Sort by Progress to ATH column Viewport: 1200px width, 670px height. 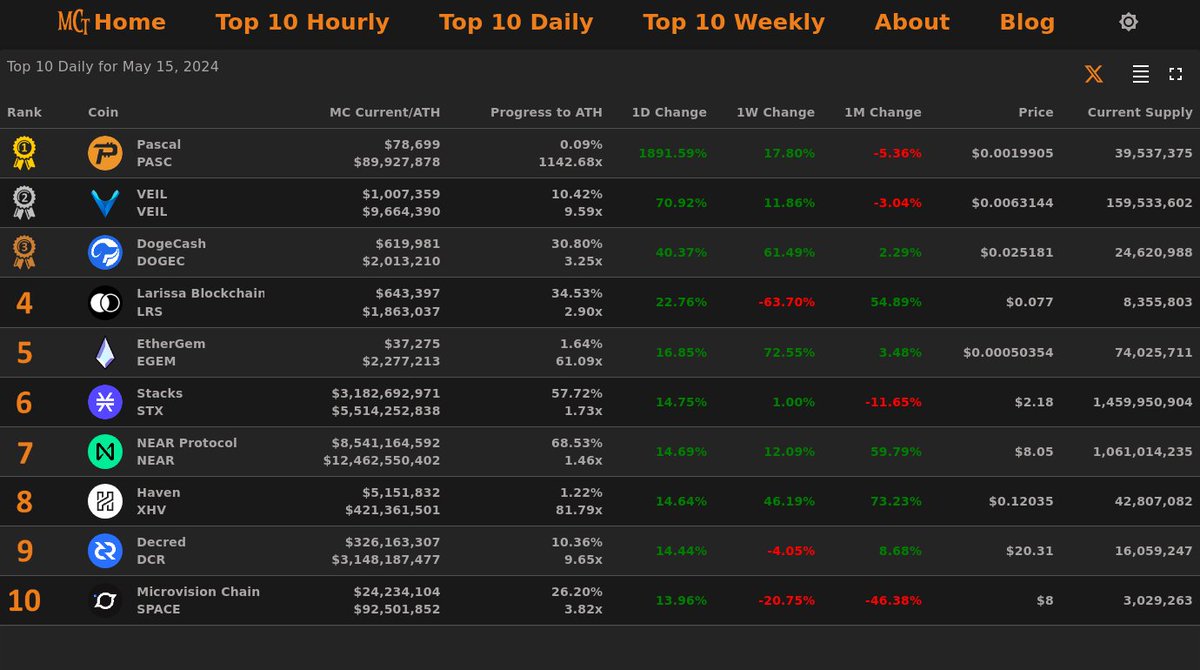[546, 112]
